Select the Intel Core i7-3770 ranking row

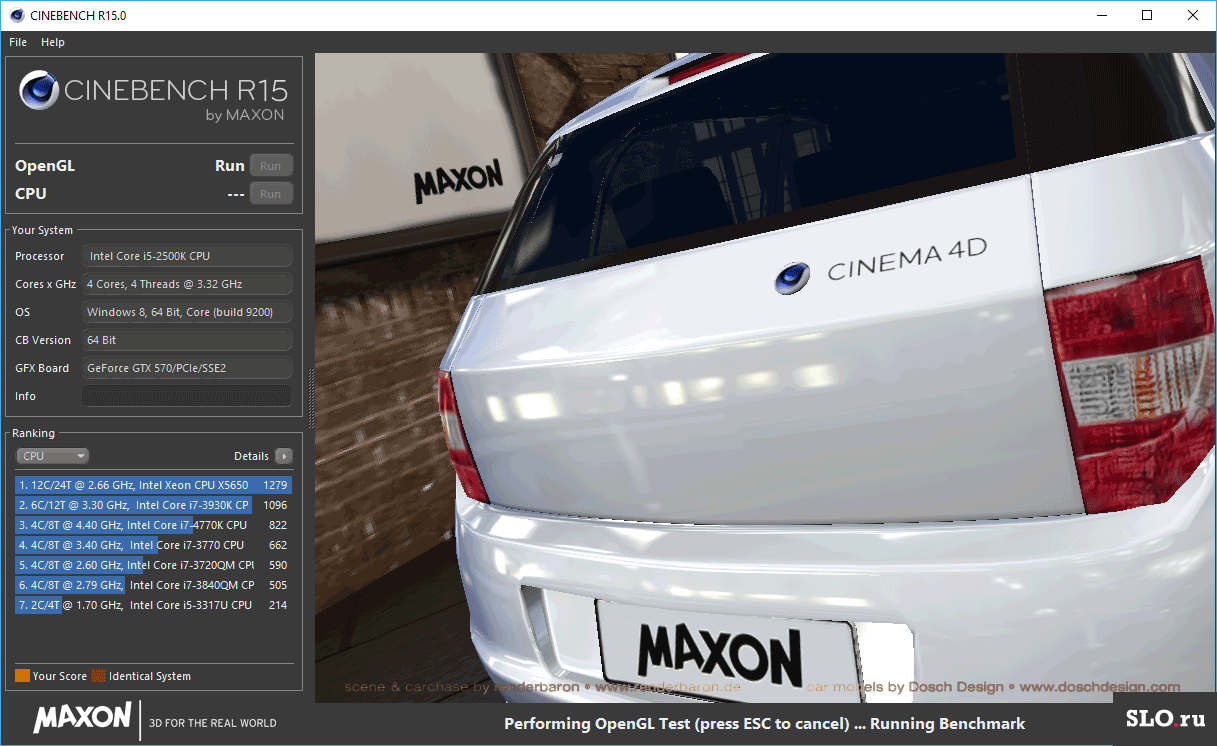pos(153,545)
